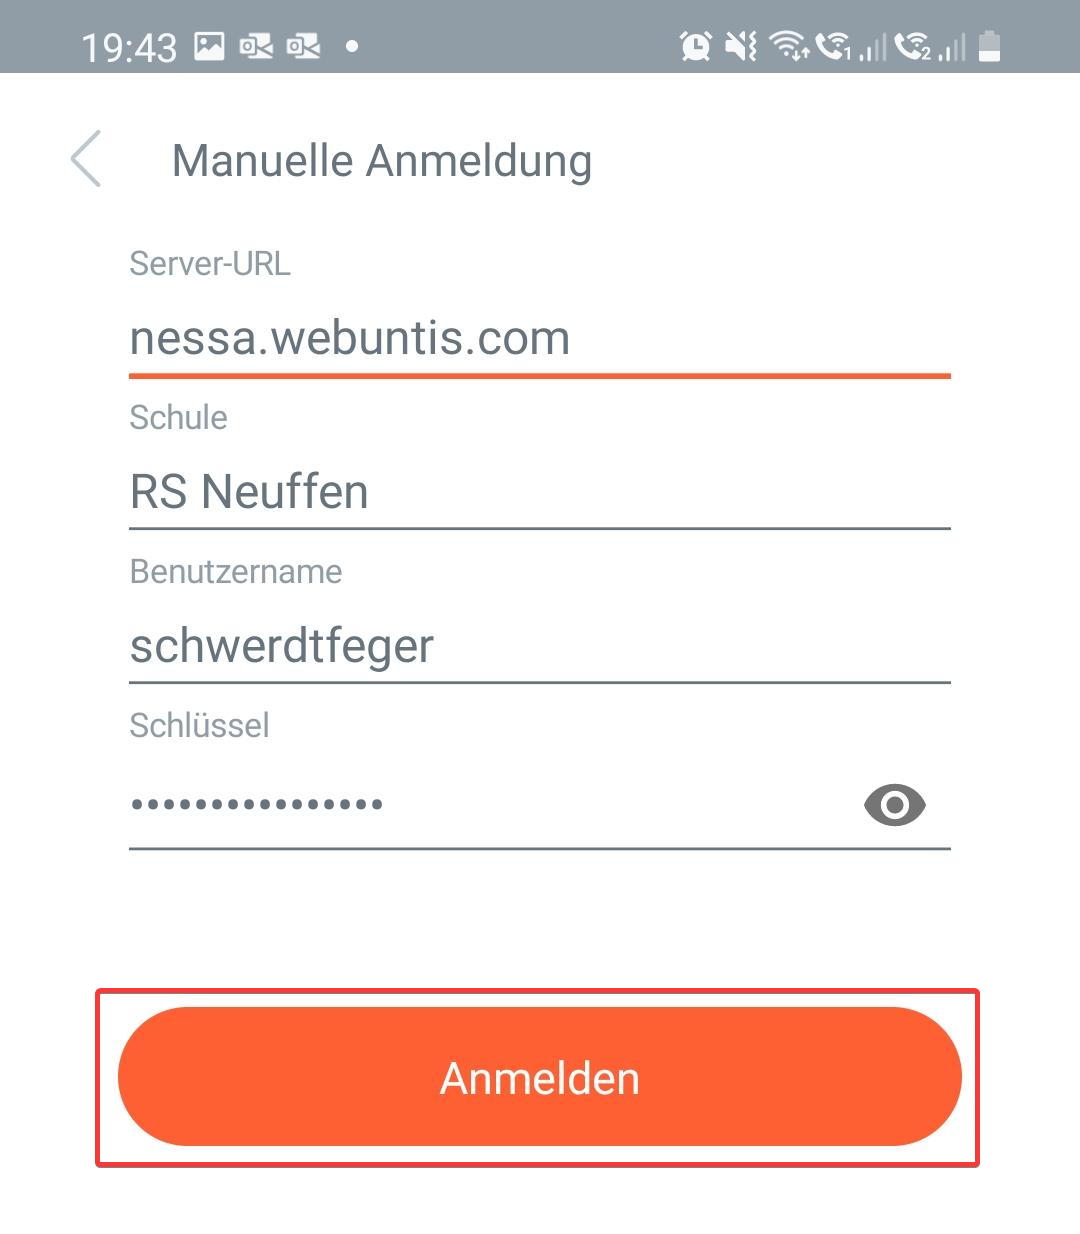Tap the Wi-Fi status icon
The image size is (1080, 1234).
point(789,46)
